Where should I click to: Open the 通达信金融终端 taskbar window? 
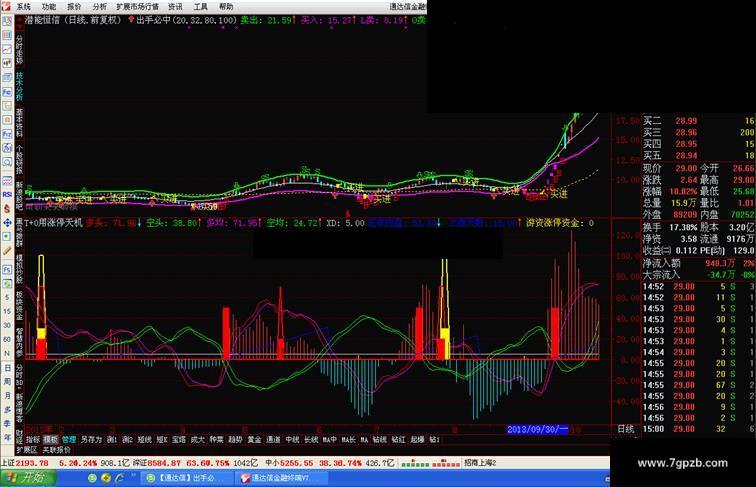pos(282,478)
